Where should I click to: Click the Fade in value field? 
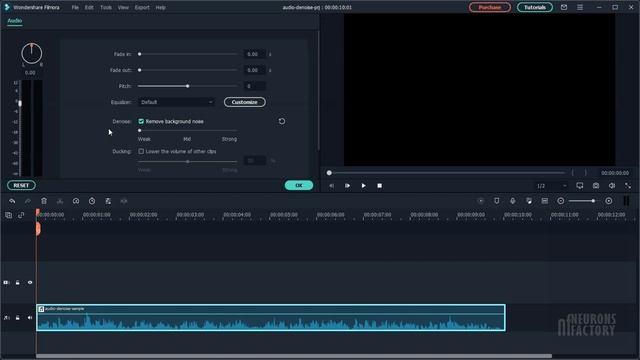point(254,54)
